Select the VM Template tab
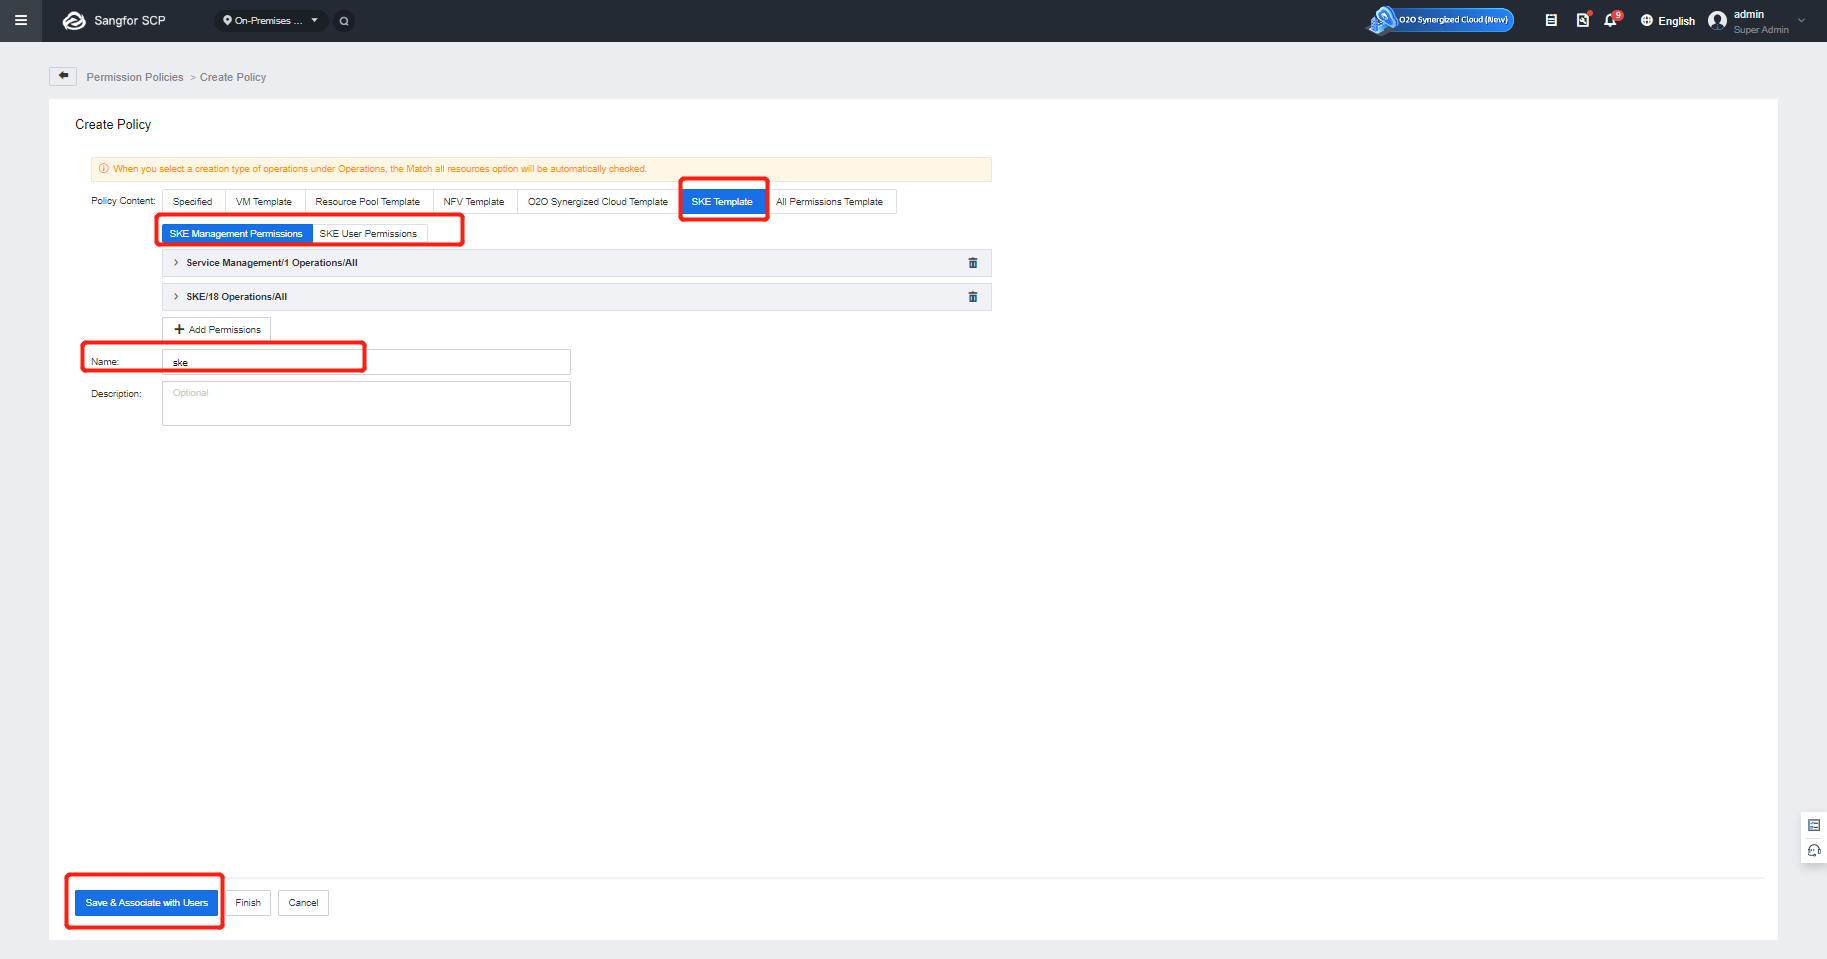 (264, 202)
